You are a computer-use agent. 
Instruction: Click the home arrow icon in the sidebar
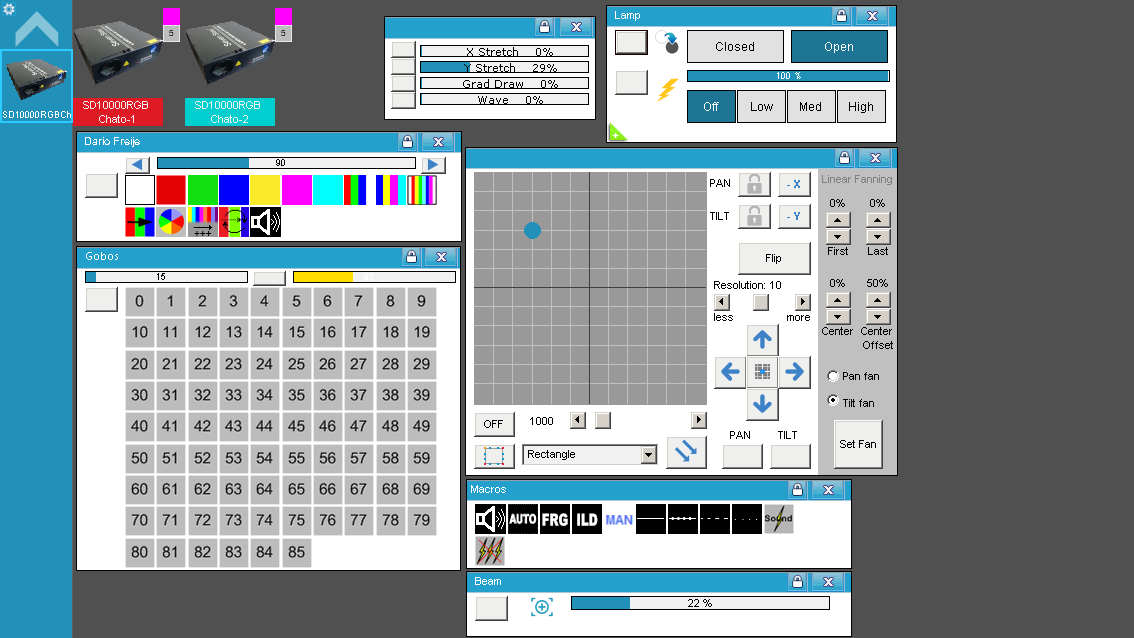(x=36, y=29)
